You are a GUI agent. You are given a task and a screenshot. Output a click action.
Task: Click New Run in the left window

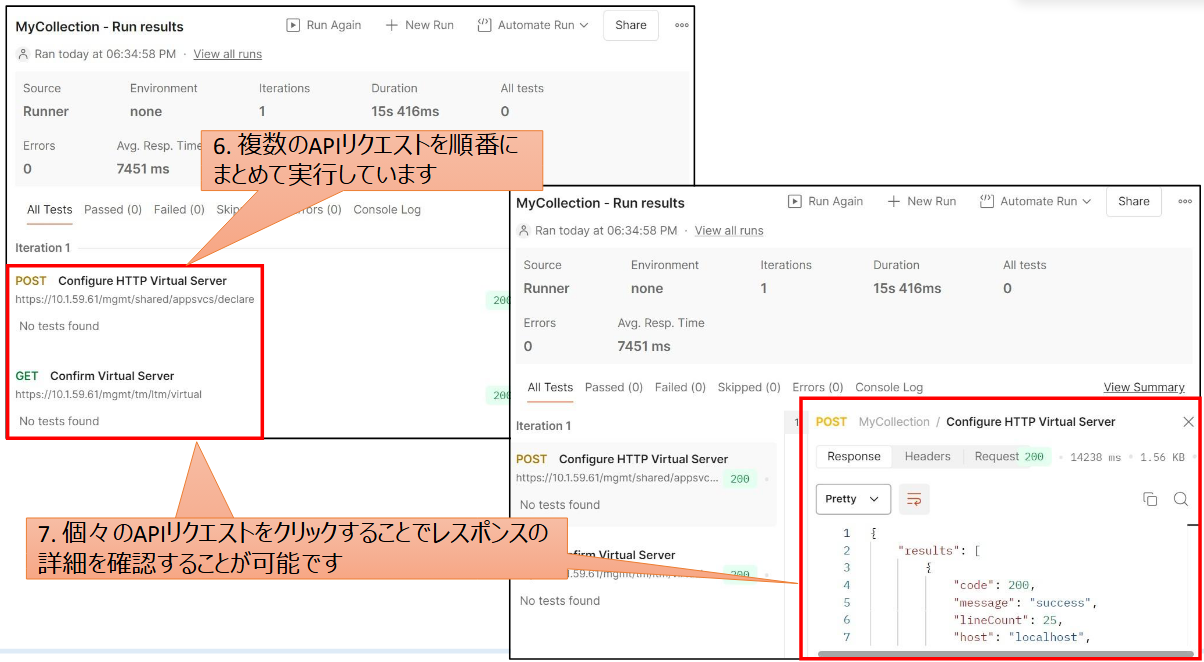pyautogui.click(x=420, y=25)
